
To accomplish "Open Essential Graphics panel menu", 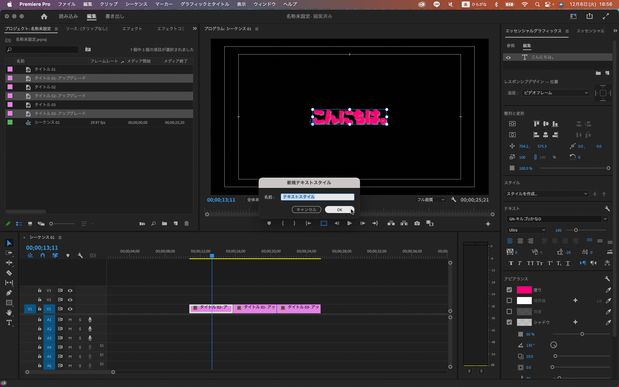I will pyautogui.click(x=567, y=31).
